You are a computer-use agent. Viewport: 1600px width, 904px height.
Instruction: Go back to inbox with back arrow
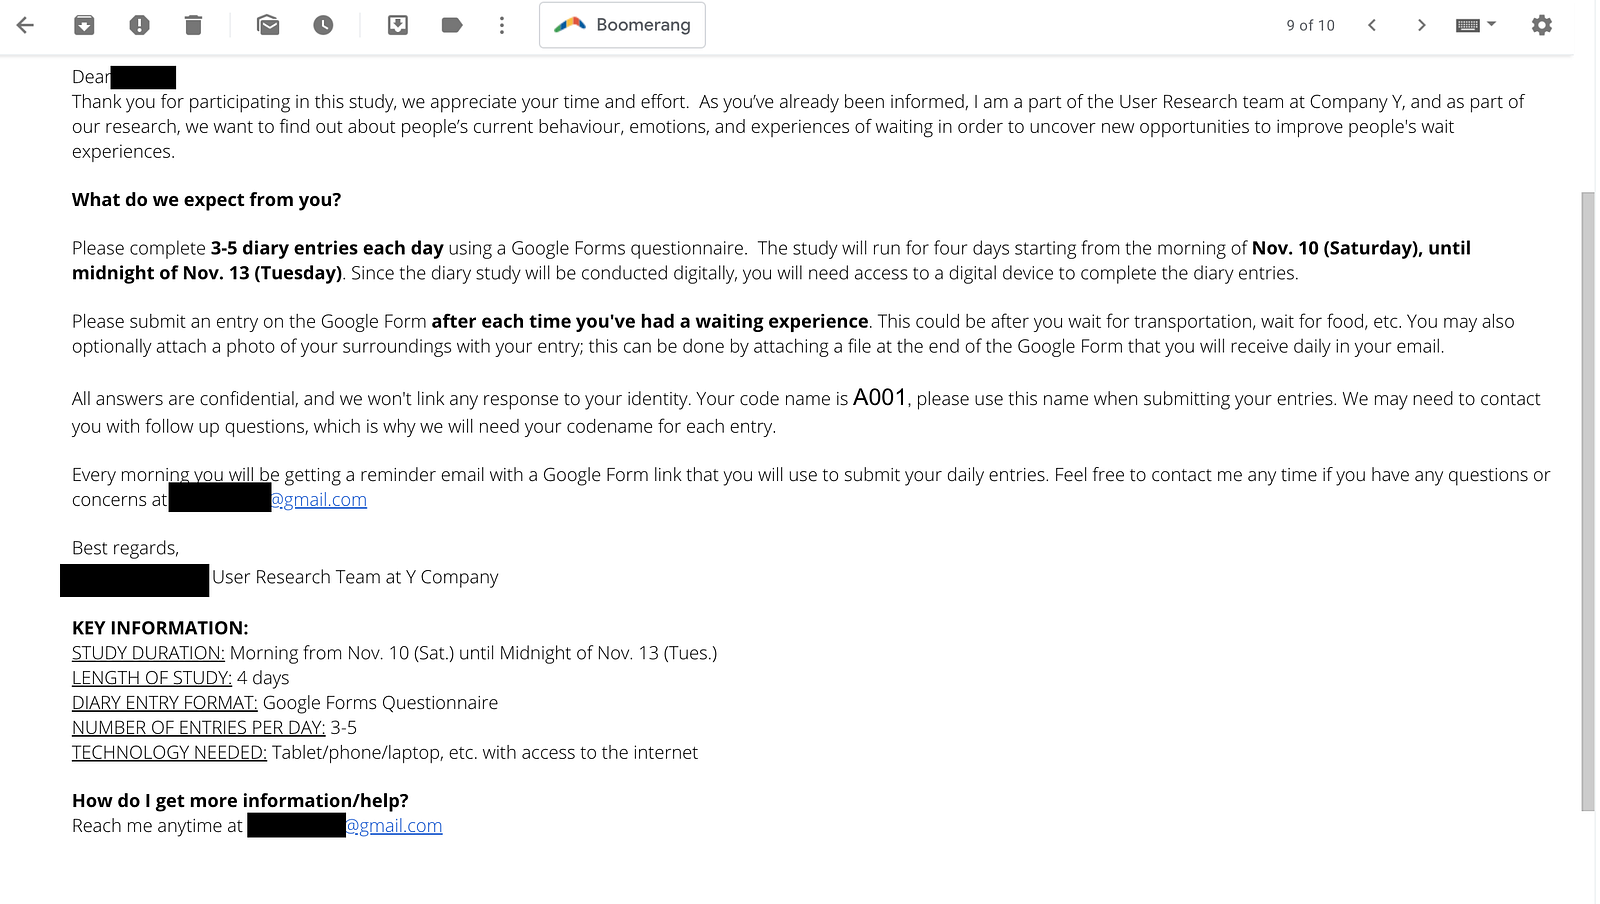tap(26, 25)
